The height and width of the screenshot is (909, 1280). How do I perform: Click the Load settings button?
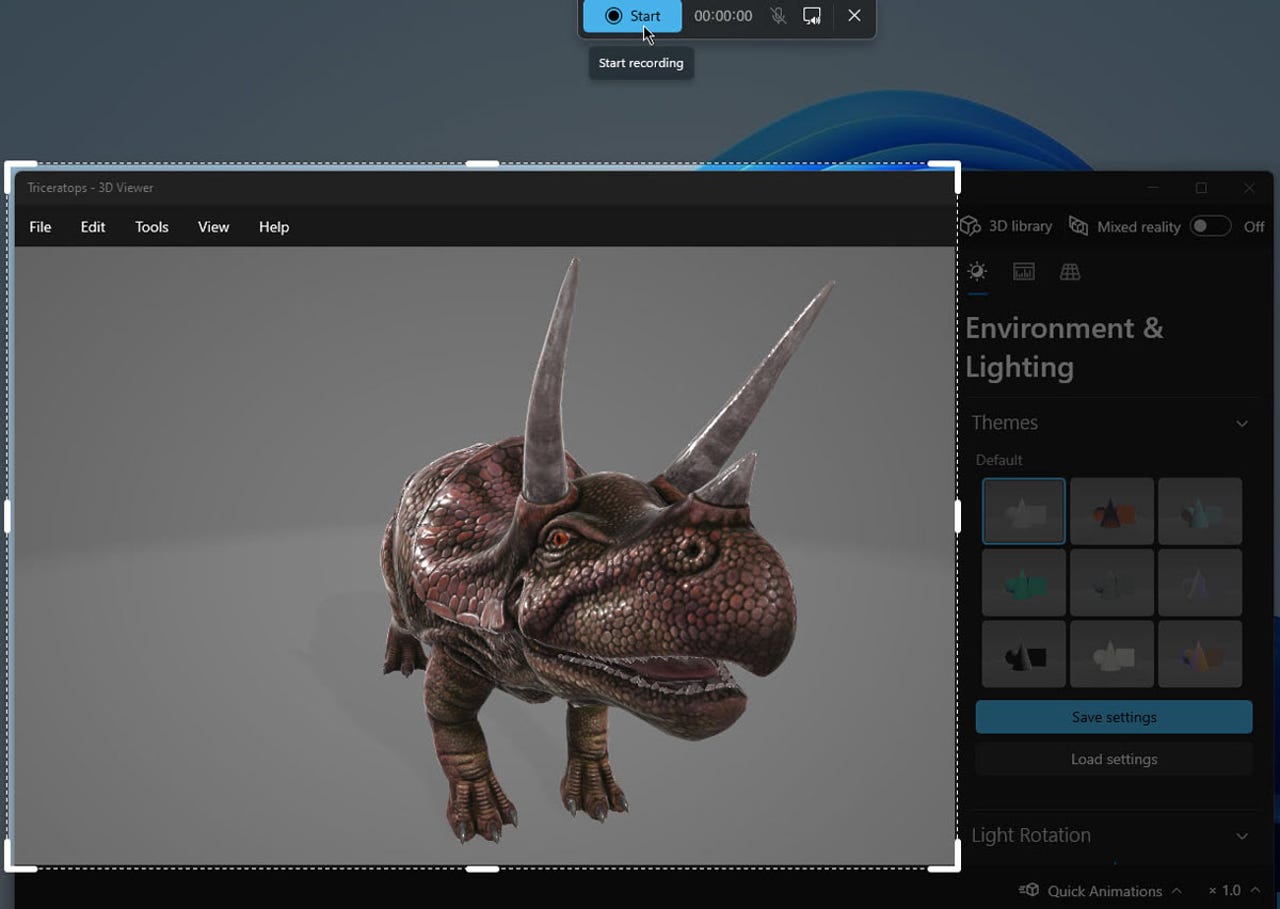point(1114,759)
